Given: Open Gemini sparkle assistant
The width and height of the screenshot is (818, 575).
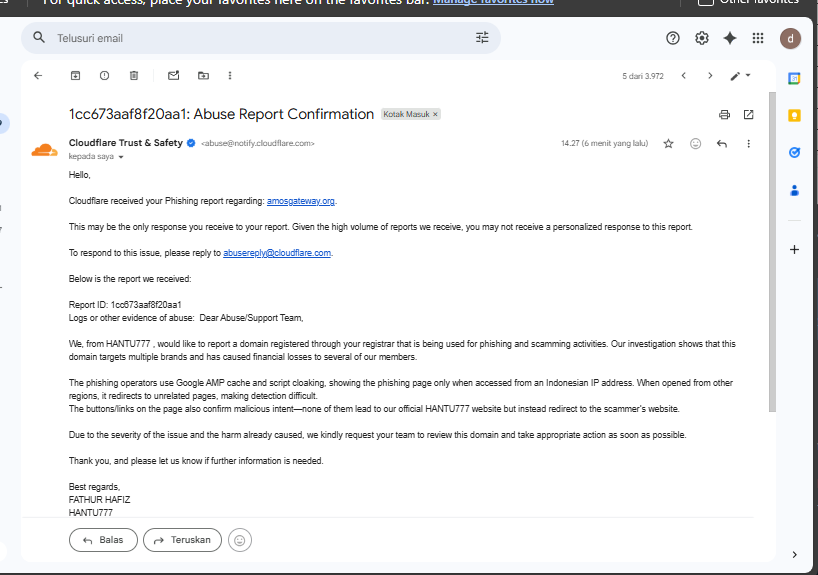Looking at the screenshot, I should (730, 38).
